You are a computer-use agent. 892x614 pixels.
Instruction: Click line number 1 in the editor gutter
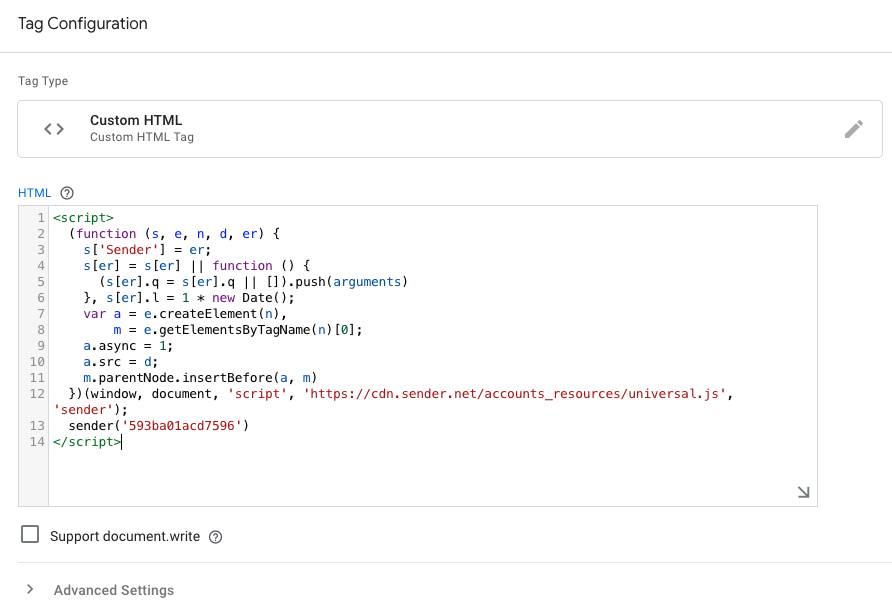tap(39, 218)
